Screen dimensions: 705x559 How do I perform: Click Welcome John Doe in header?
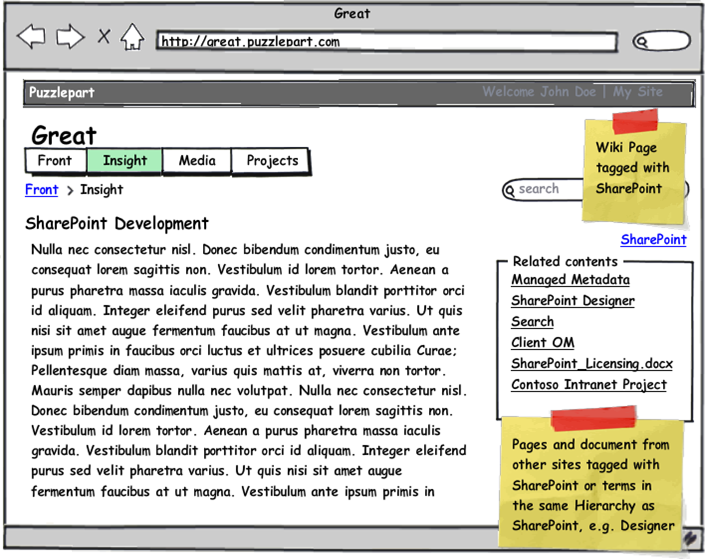click(x=539, y=92)
